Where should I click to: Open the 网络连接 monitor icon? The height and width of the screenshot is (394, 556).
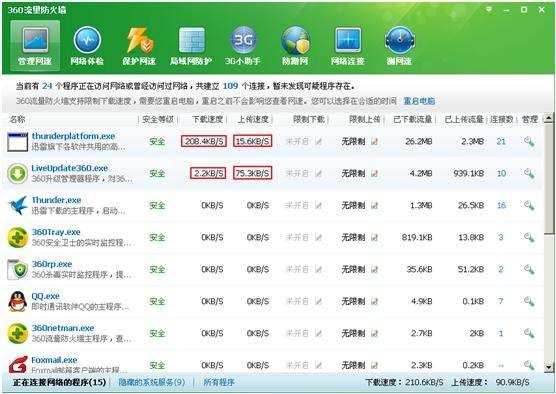click(348, 46)
